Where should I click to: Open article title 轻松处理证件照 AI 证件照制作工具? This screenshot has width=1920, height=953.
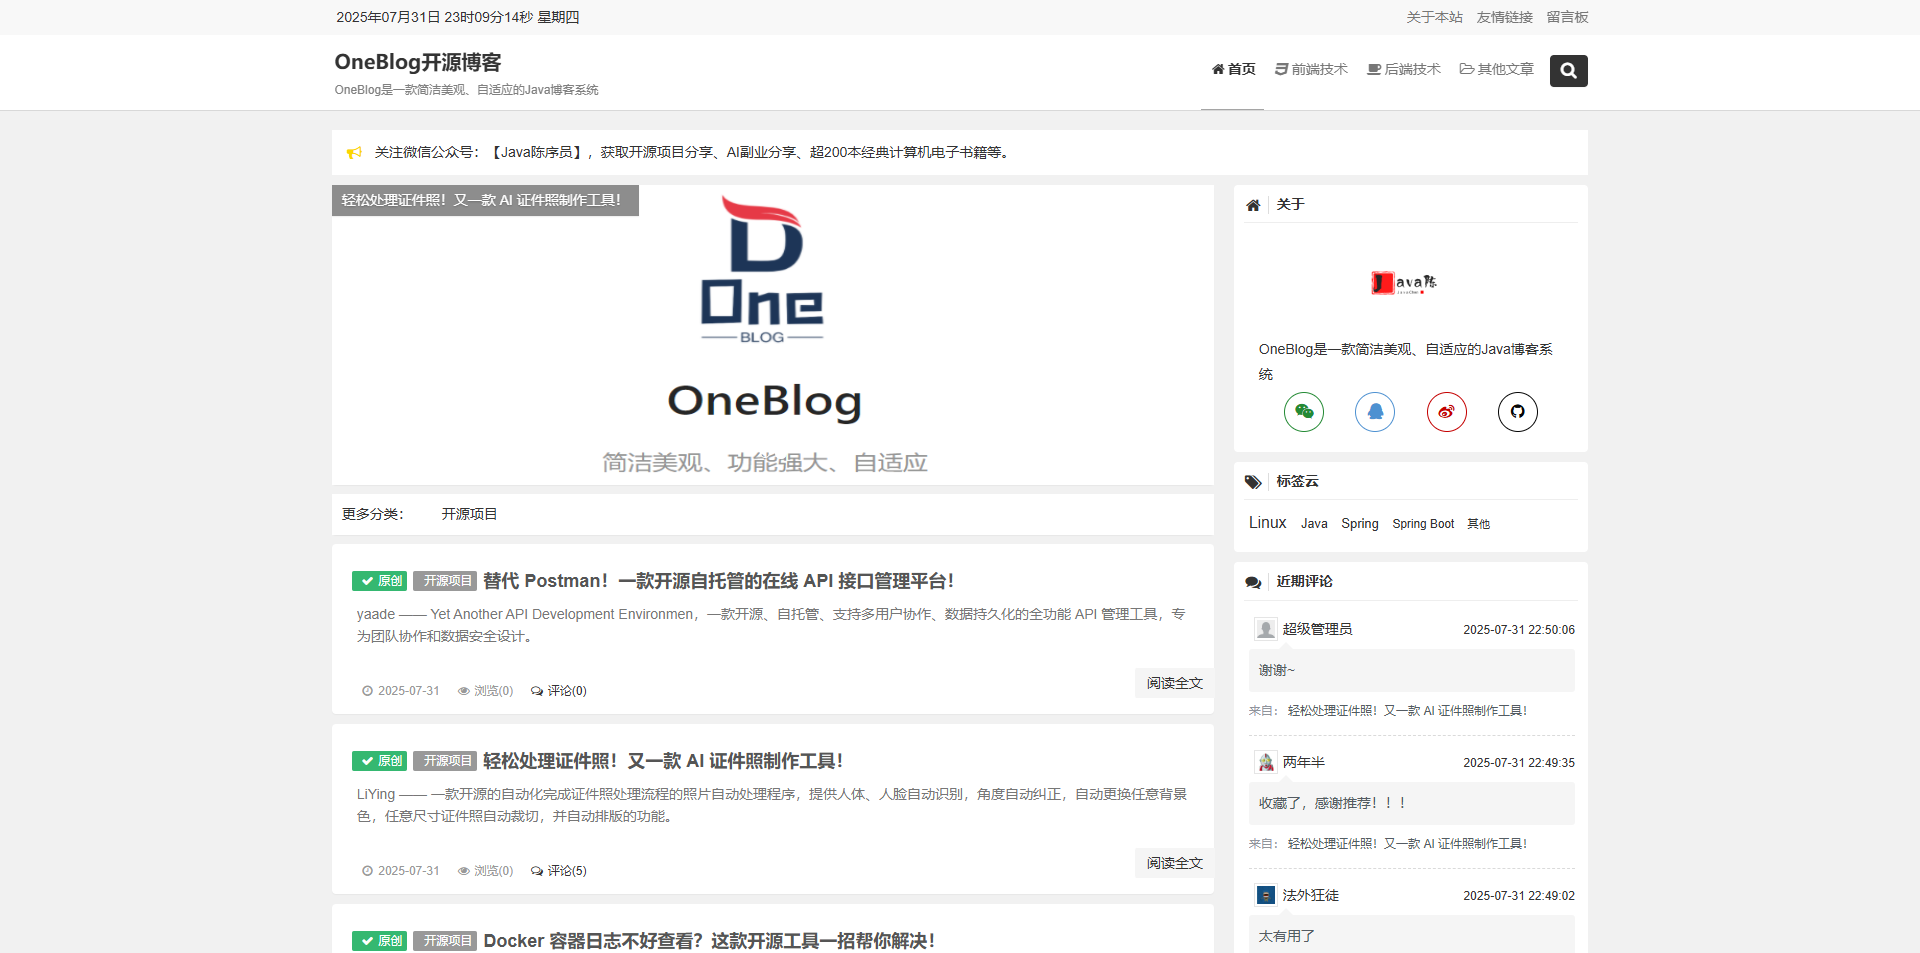(663, 761)
